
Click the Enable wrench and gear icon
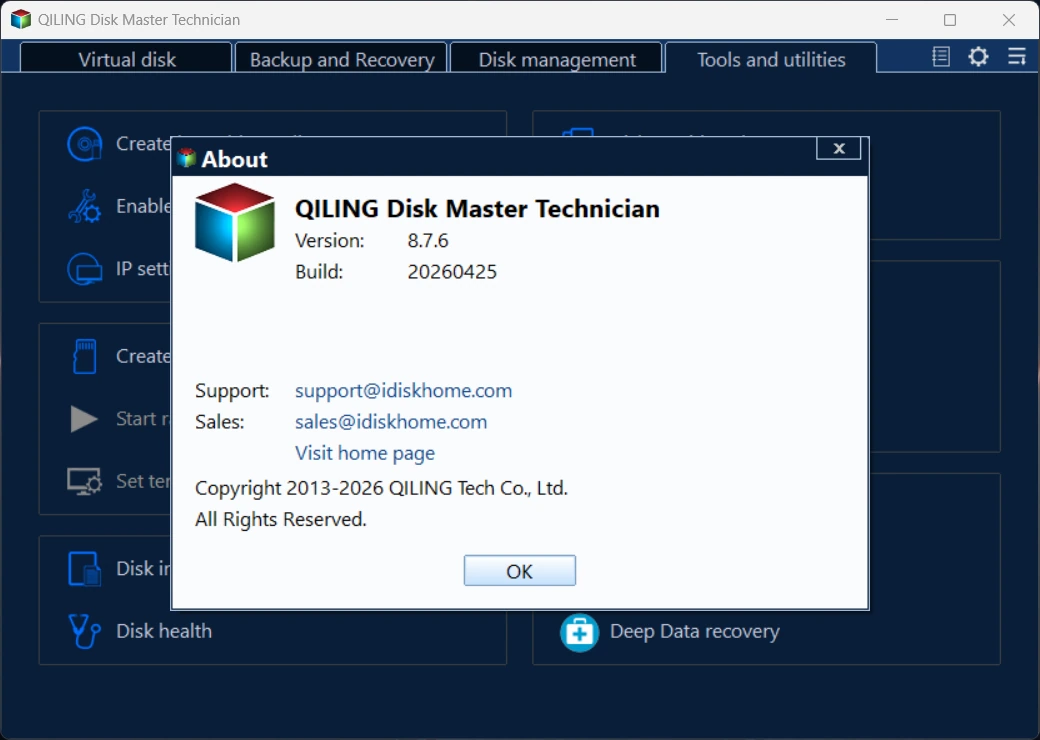tap(84, 206)
